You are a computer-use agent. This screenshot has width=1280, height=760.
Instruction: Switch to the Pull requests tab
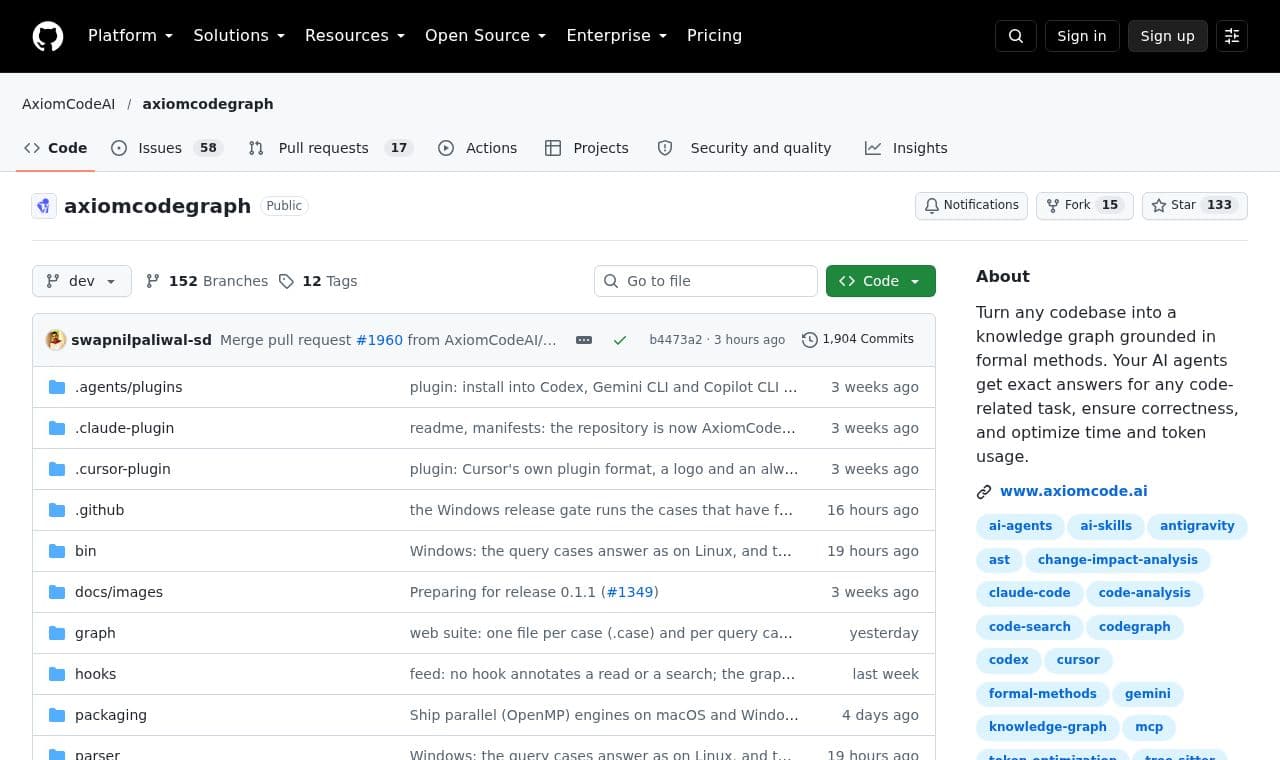tap(331, 148)
